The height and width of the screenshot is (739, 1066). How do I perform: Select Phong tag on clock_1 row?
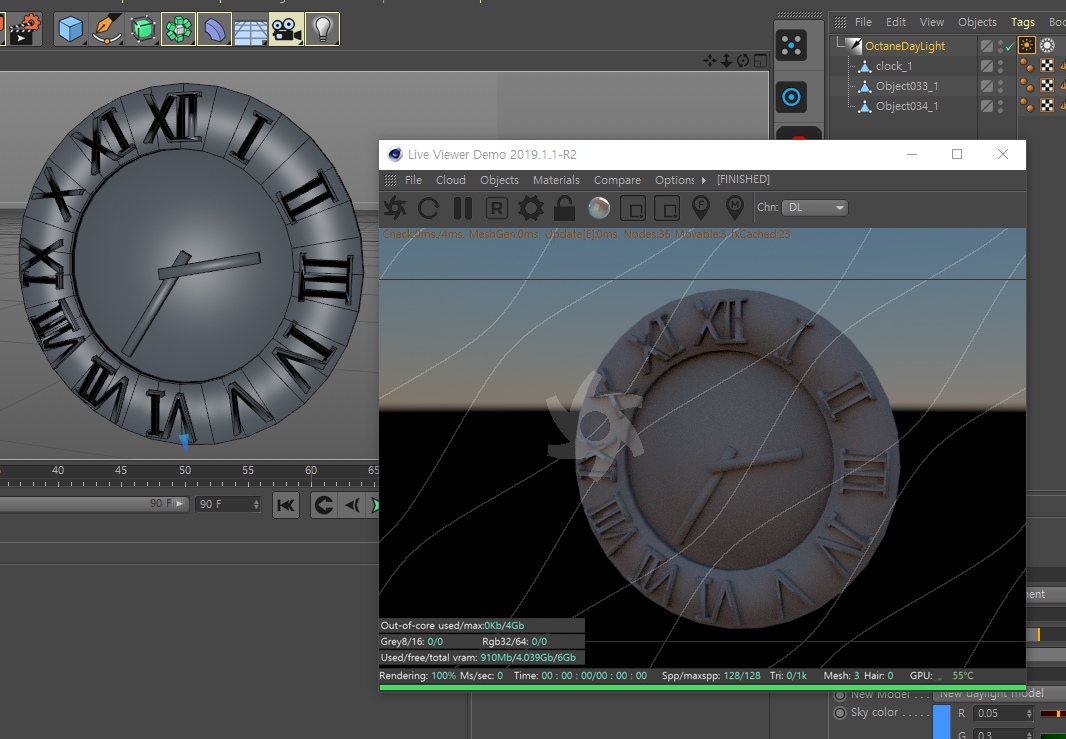1027,66
